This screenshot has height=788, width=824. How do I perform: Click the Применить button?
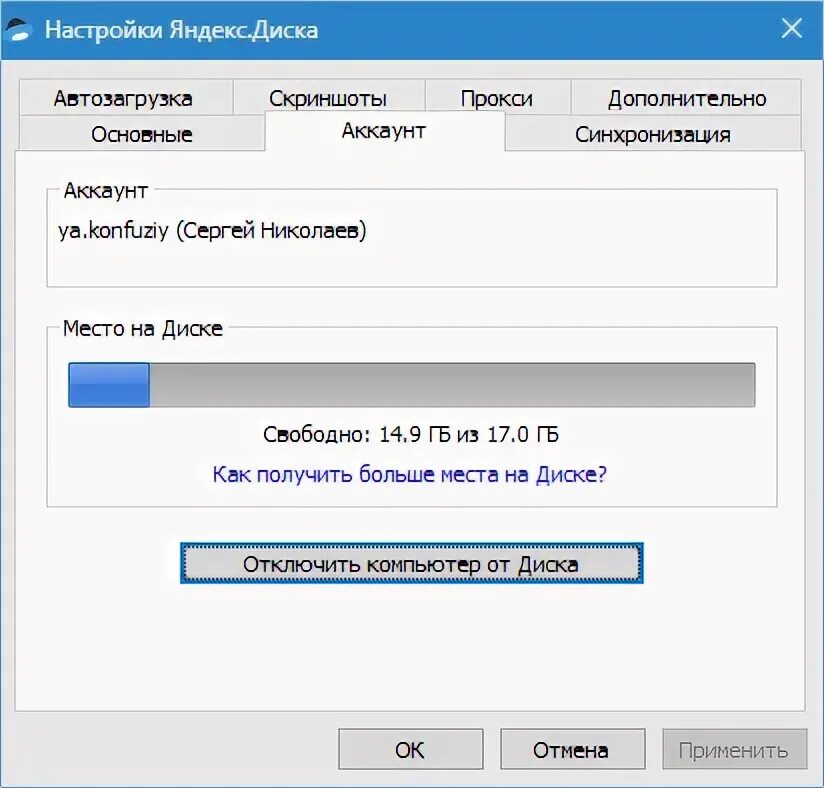pos(734,749)
